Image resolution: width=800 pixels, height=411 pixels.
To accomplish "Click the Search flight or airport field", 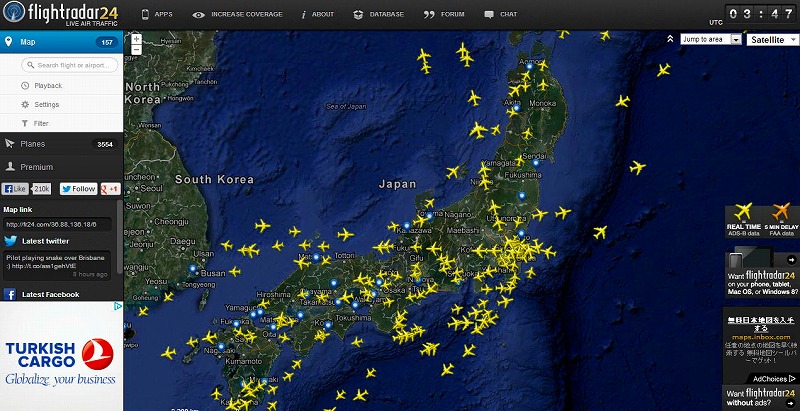I will click(70, 64).
